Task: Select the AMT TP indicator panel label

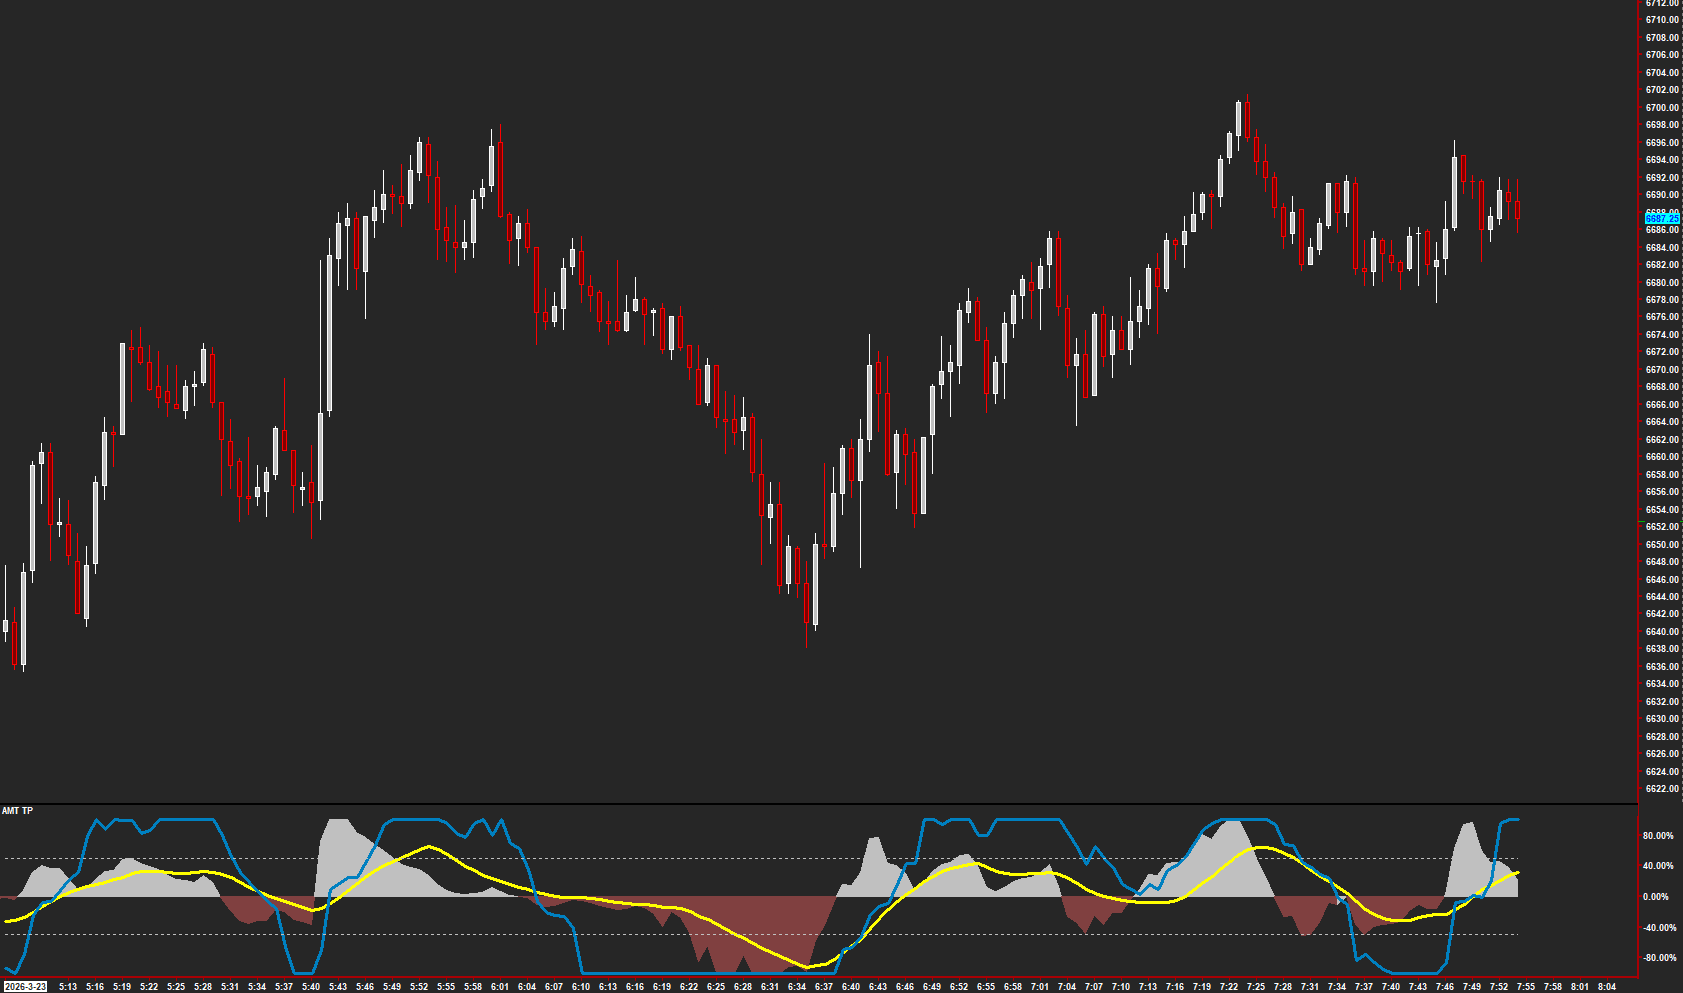Action: coord(16,811)
